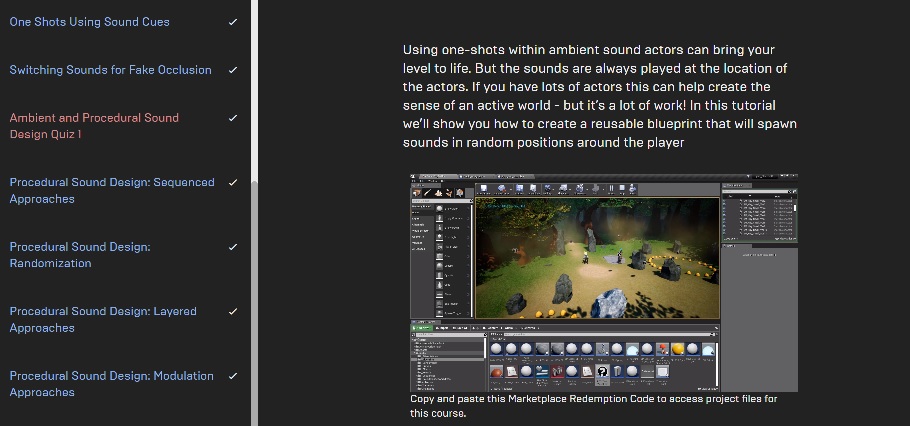The height and width of the screenshot is (426, 910).
Task: Open Procedural Sound Design: Modulation Approaches lesson
Action: [111, 384]
